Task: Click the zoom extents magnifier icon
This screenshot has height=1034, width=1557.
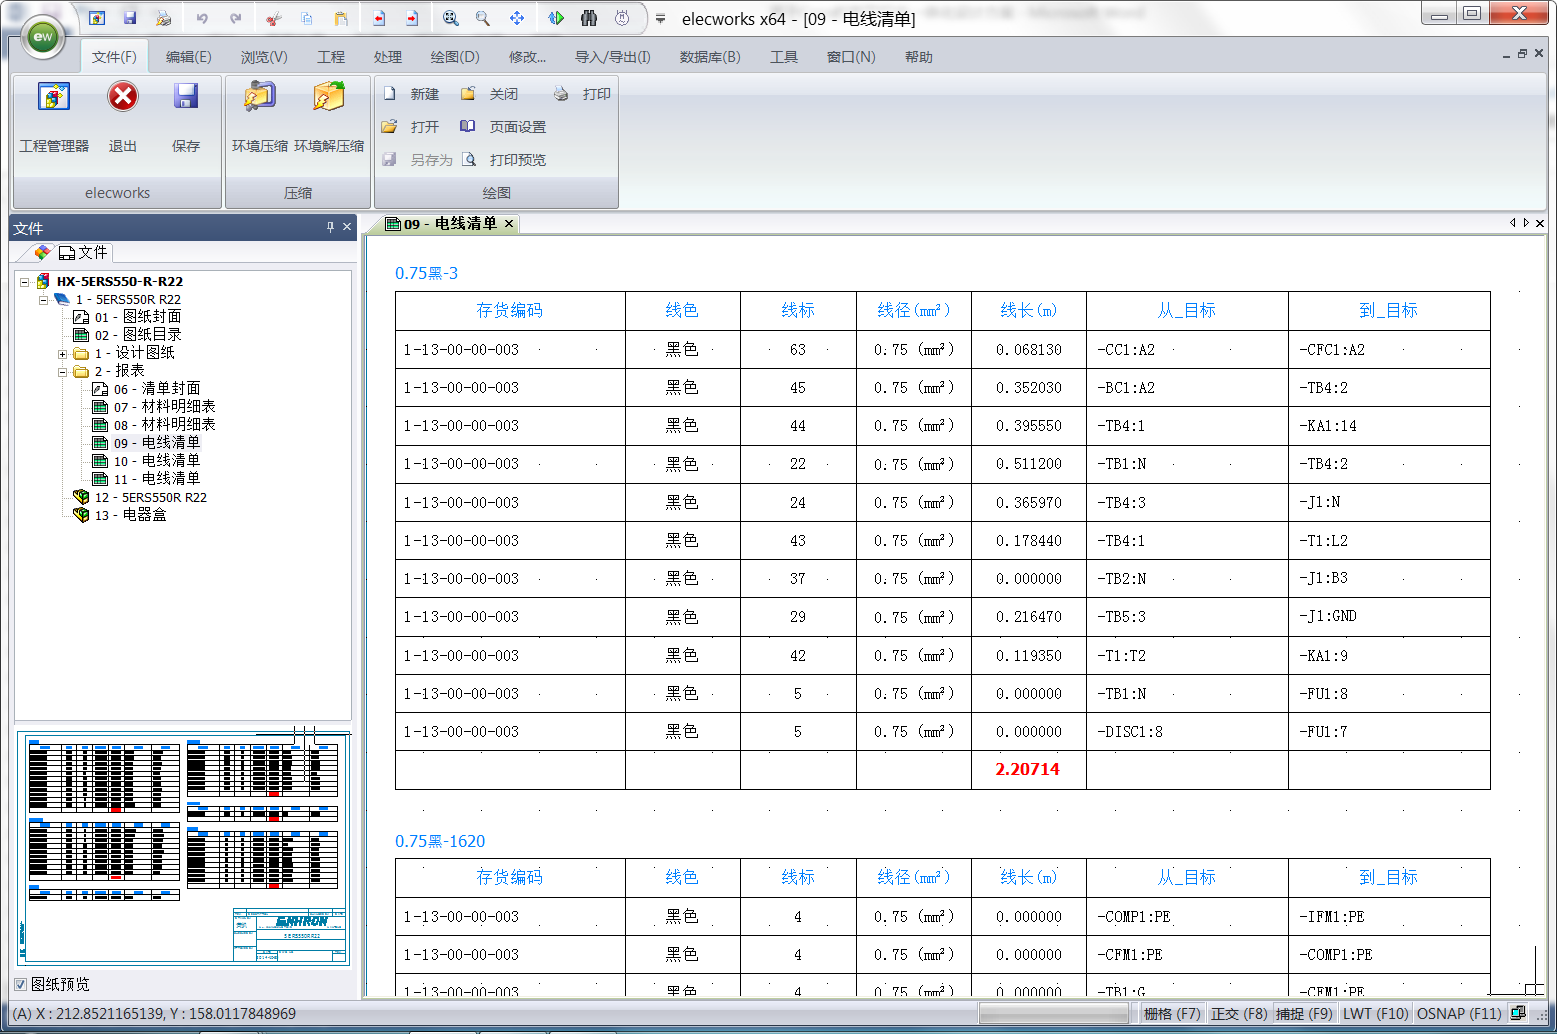Action: [450, 18]
